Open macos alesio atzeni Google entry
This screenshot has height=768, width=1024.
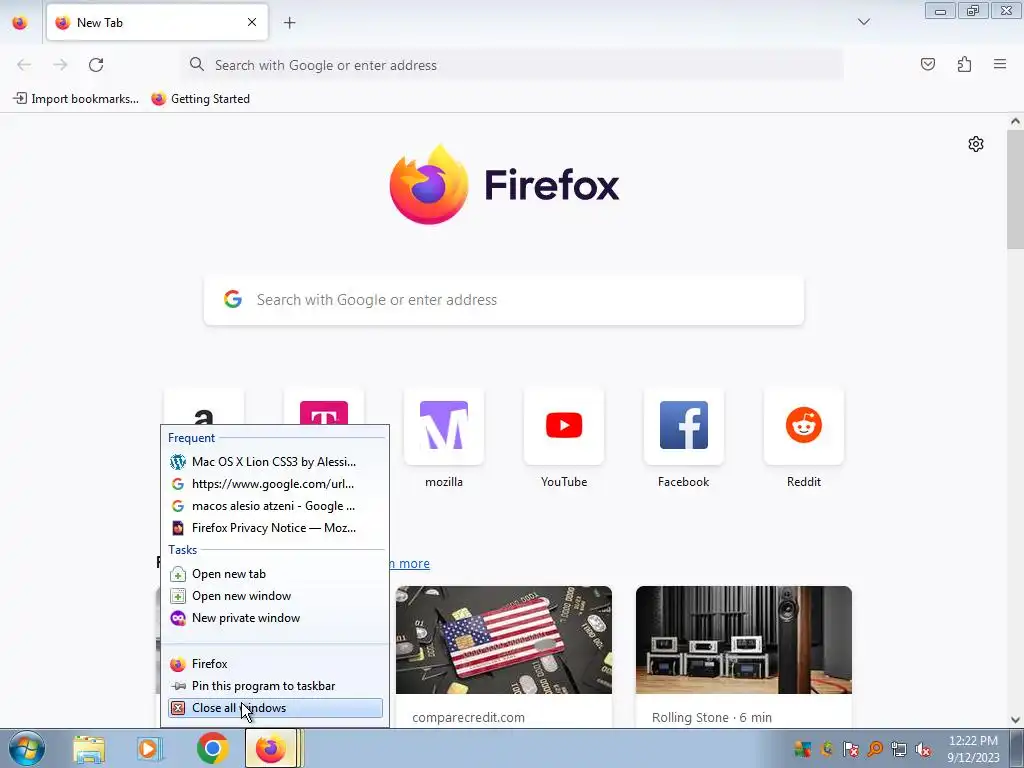coord(275,506)
